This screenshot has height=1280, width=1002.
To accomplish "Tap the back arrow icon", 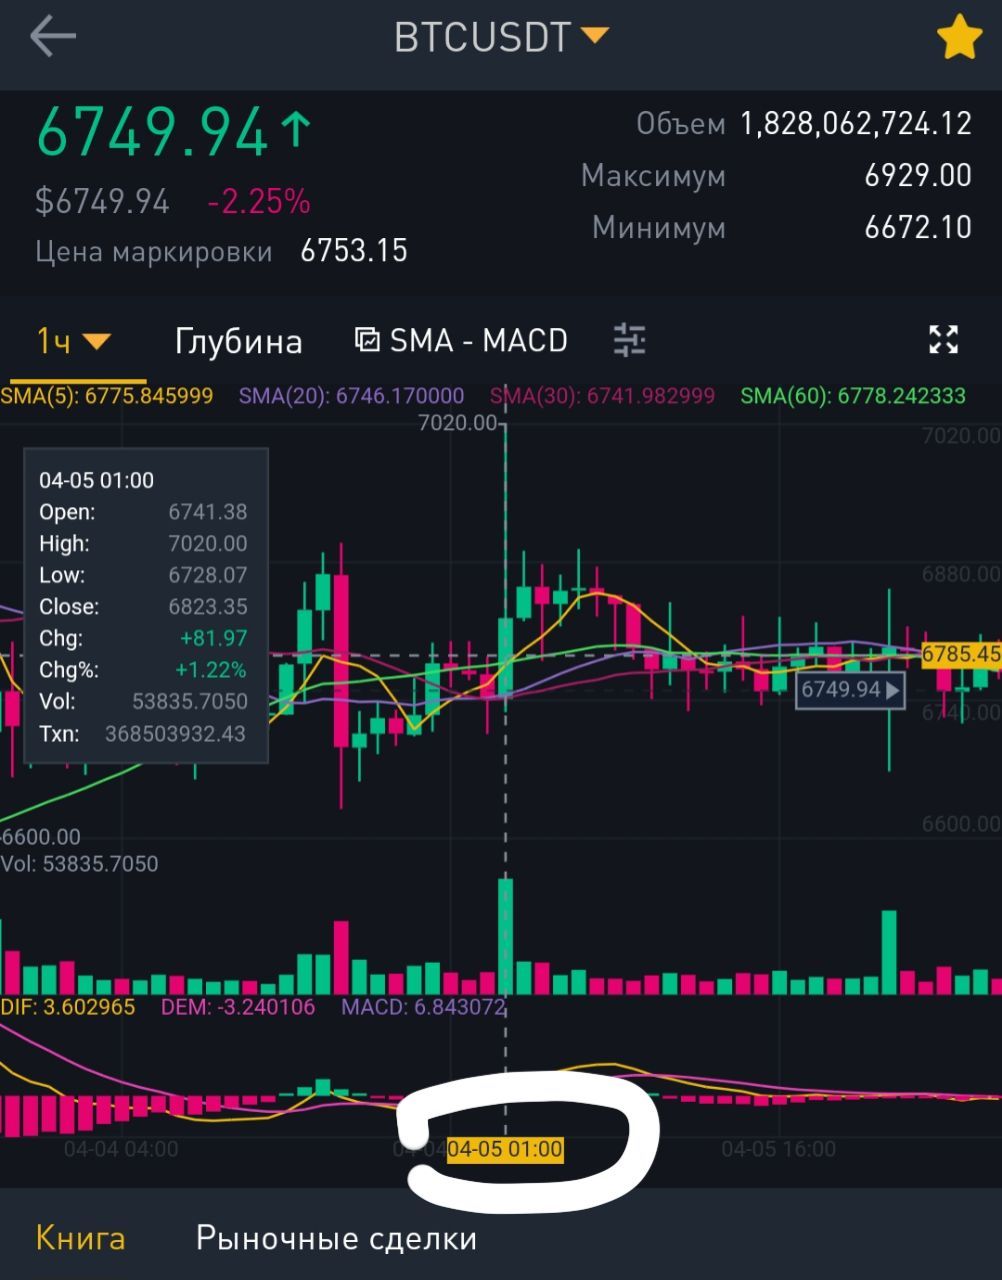I will click(x=53, y=37).
